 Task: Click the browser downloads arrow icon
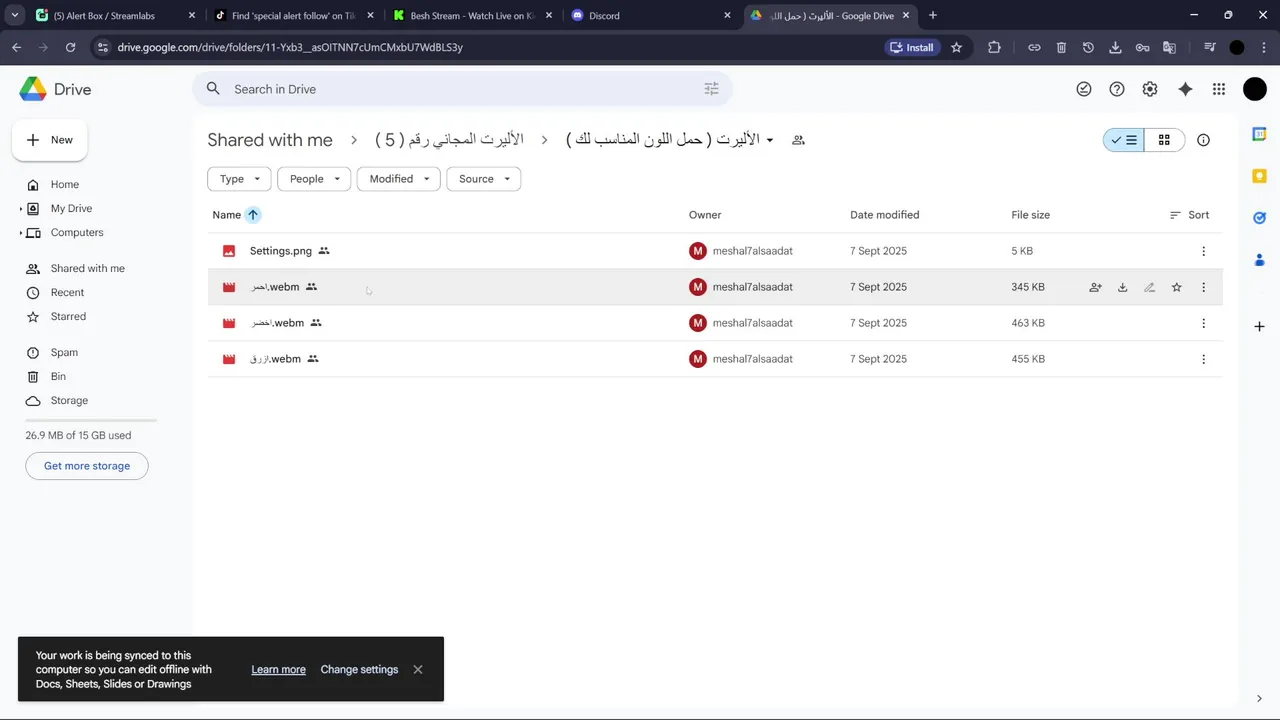tap(1115, 47)
